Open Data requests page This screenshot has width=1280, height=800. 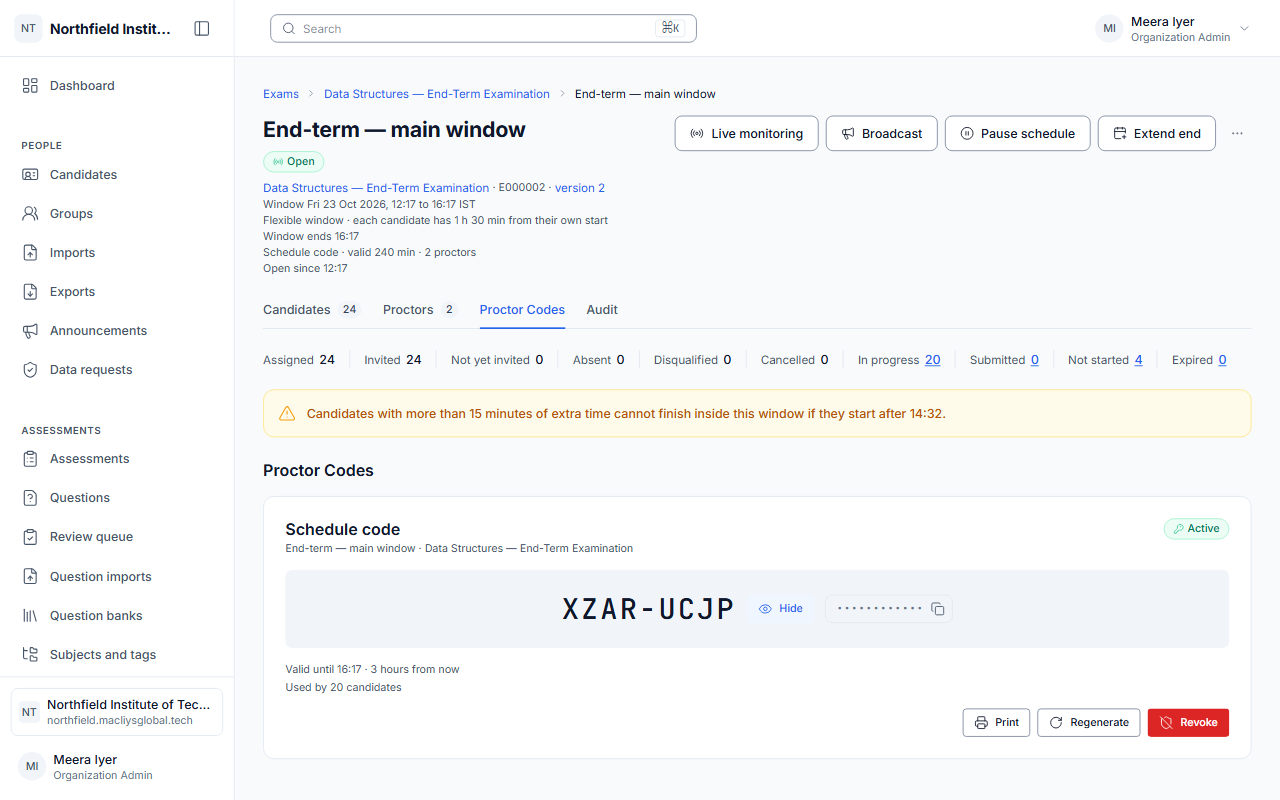point(117,370)
